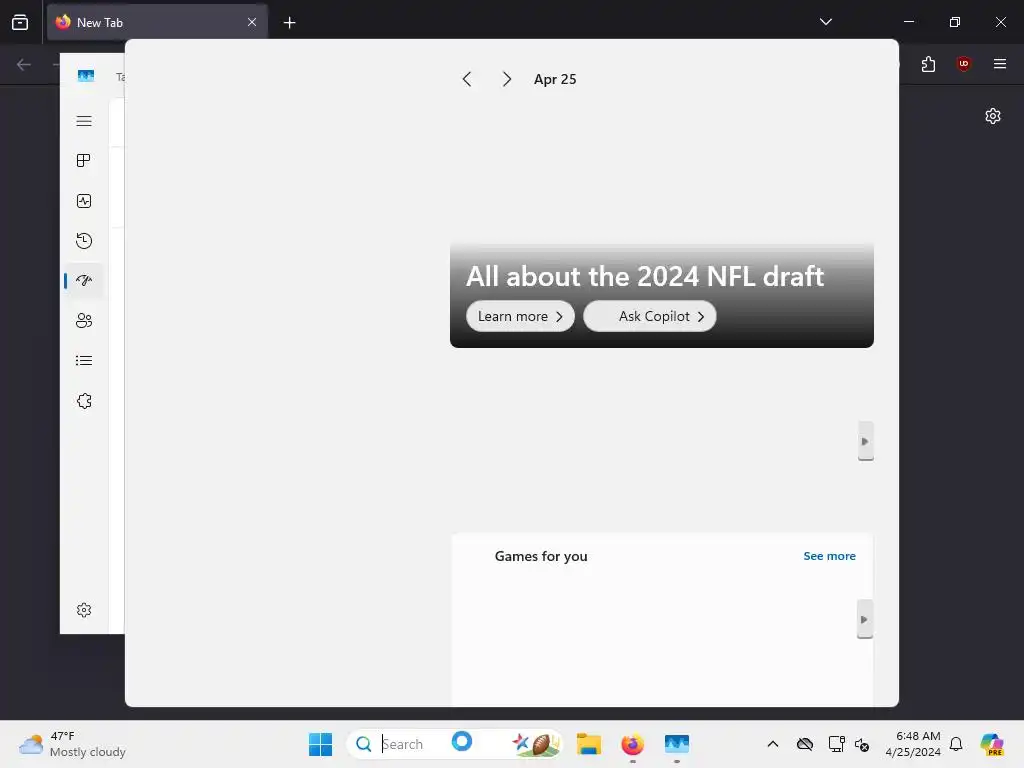Click the next arrow beside the news carousel

[865, 441]
